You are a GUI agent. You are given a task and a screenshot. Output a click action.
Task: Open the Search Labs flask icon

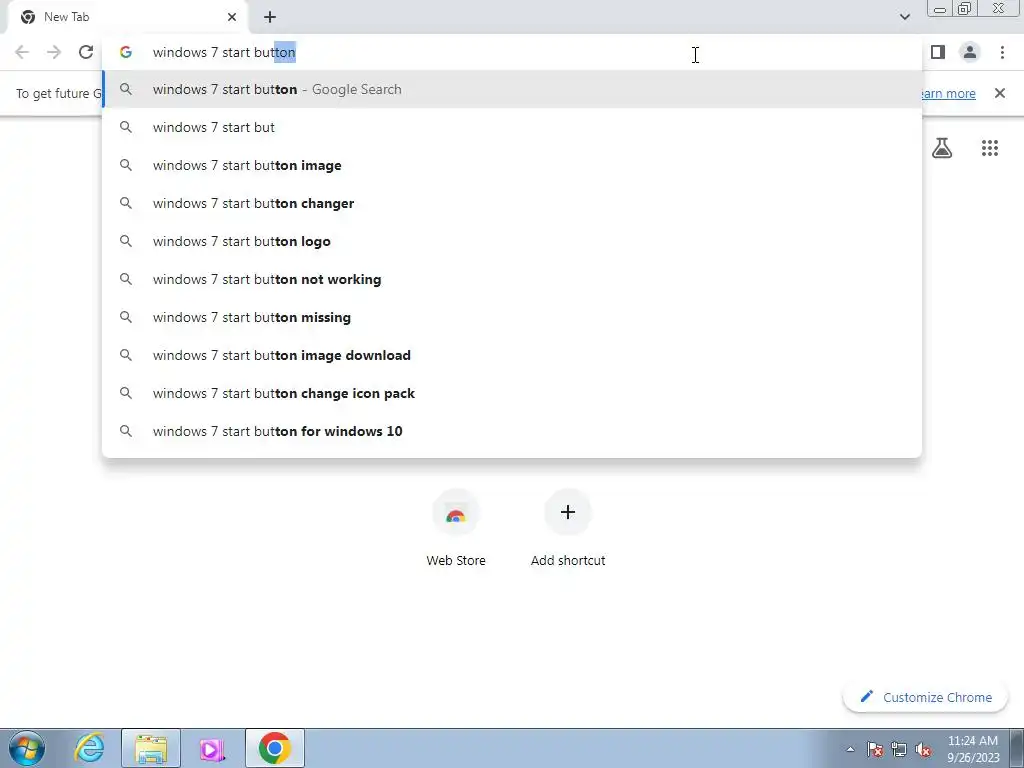point(942,148)
